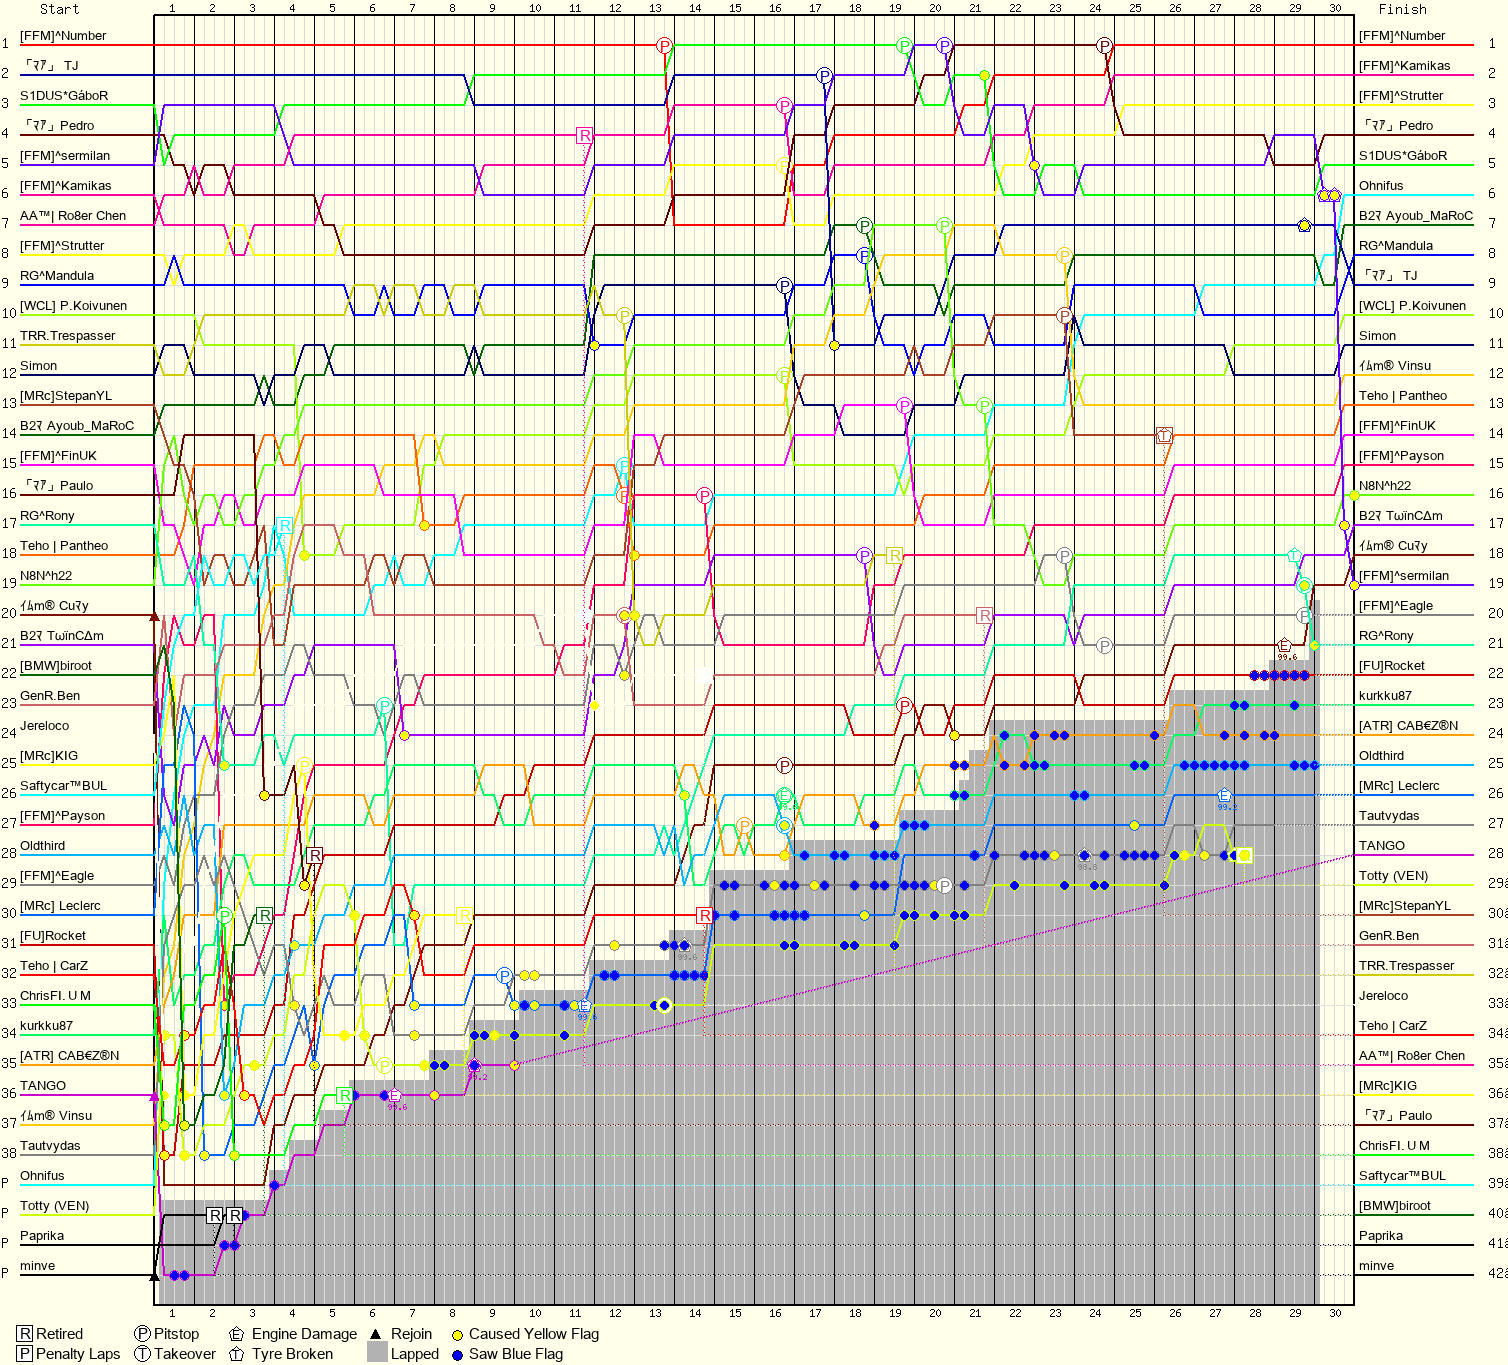Screen dimensions: 1508x1365
Task: Select [FFM]^Number in the Finish column
Action: tap(1402, 36)
